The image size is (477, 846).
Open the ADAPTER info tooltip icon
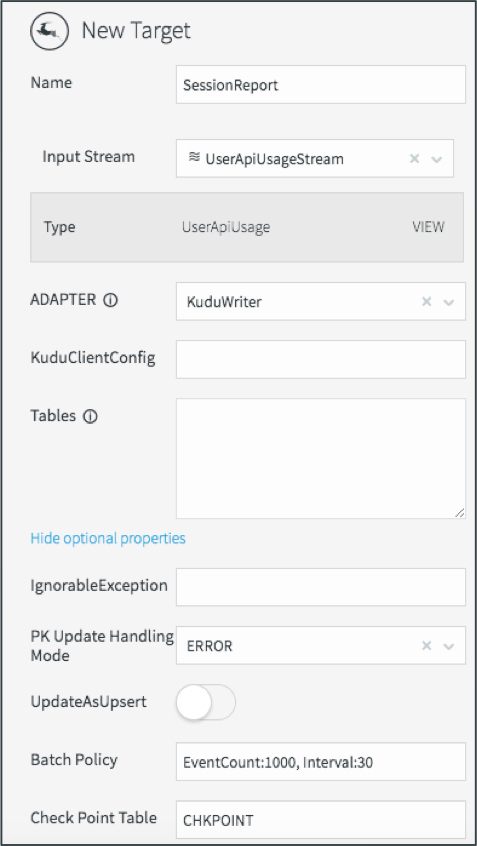click(110, 301)
